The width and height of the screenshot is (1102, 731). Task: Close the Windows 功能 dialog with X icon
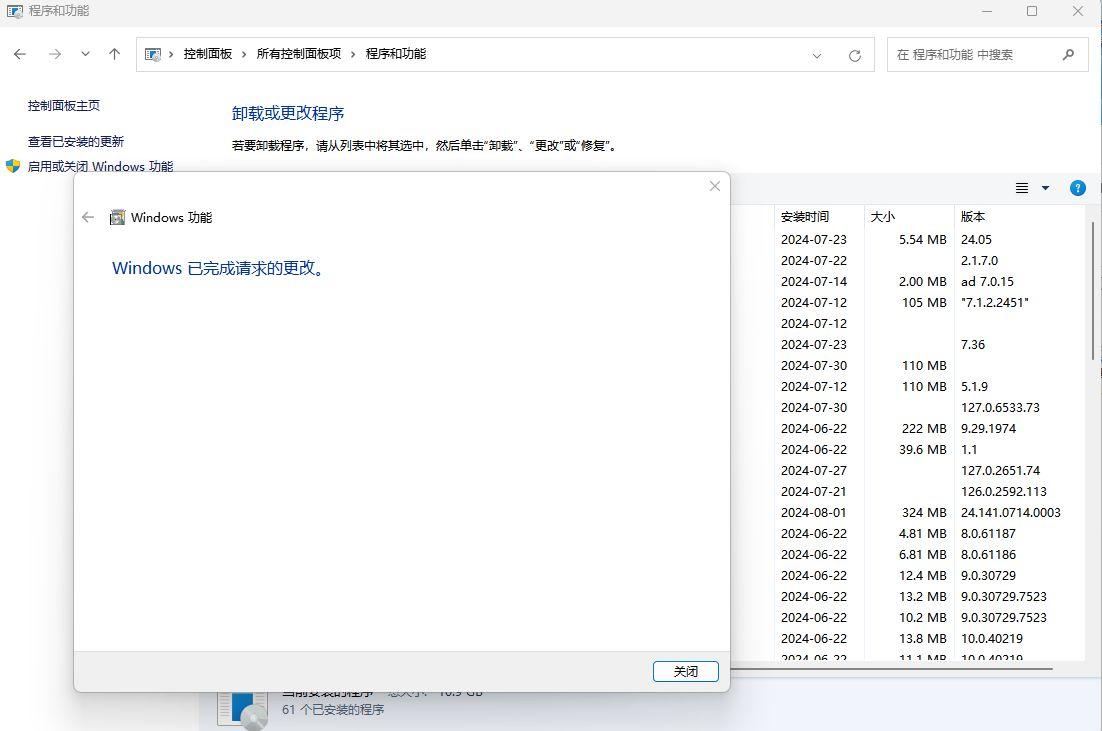tap(715, 186)
